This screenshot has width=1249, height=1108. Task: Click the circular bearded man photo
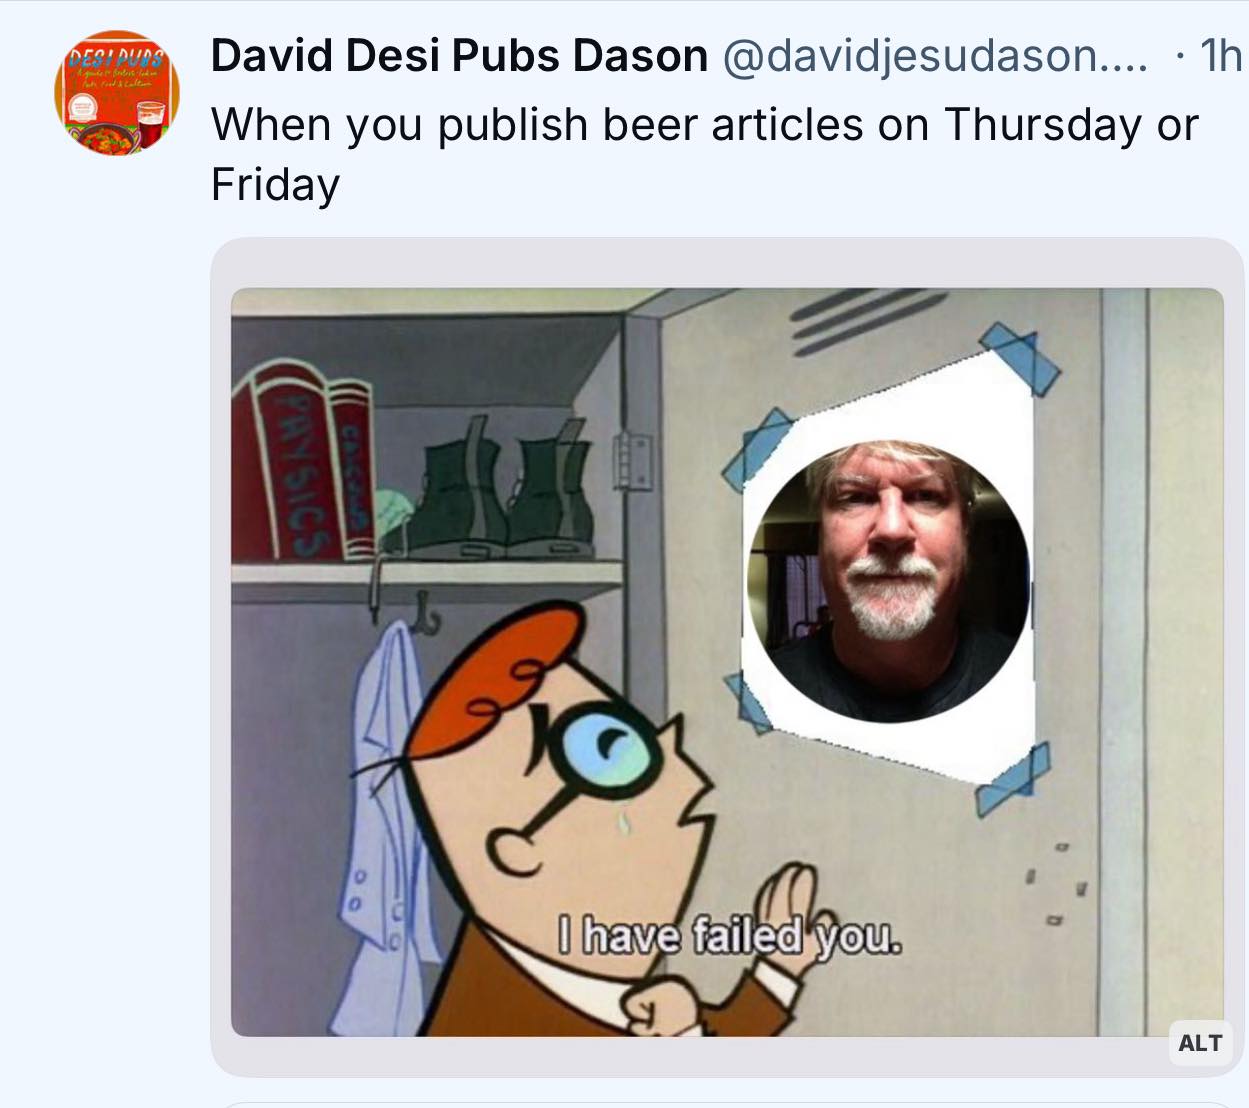coord(889,581)
